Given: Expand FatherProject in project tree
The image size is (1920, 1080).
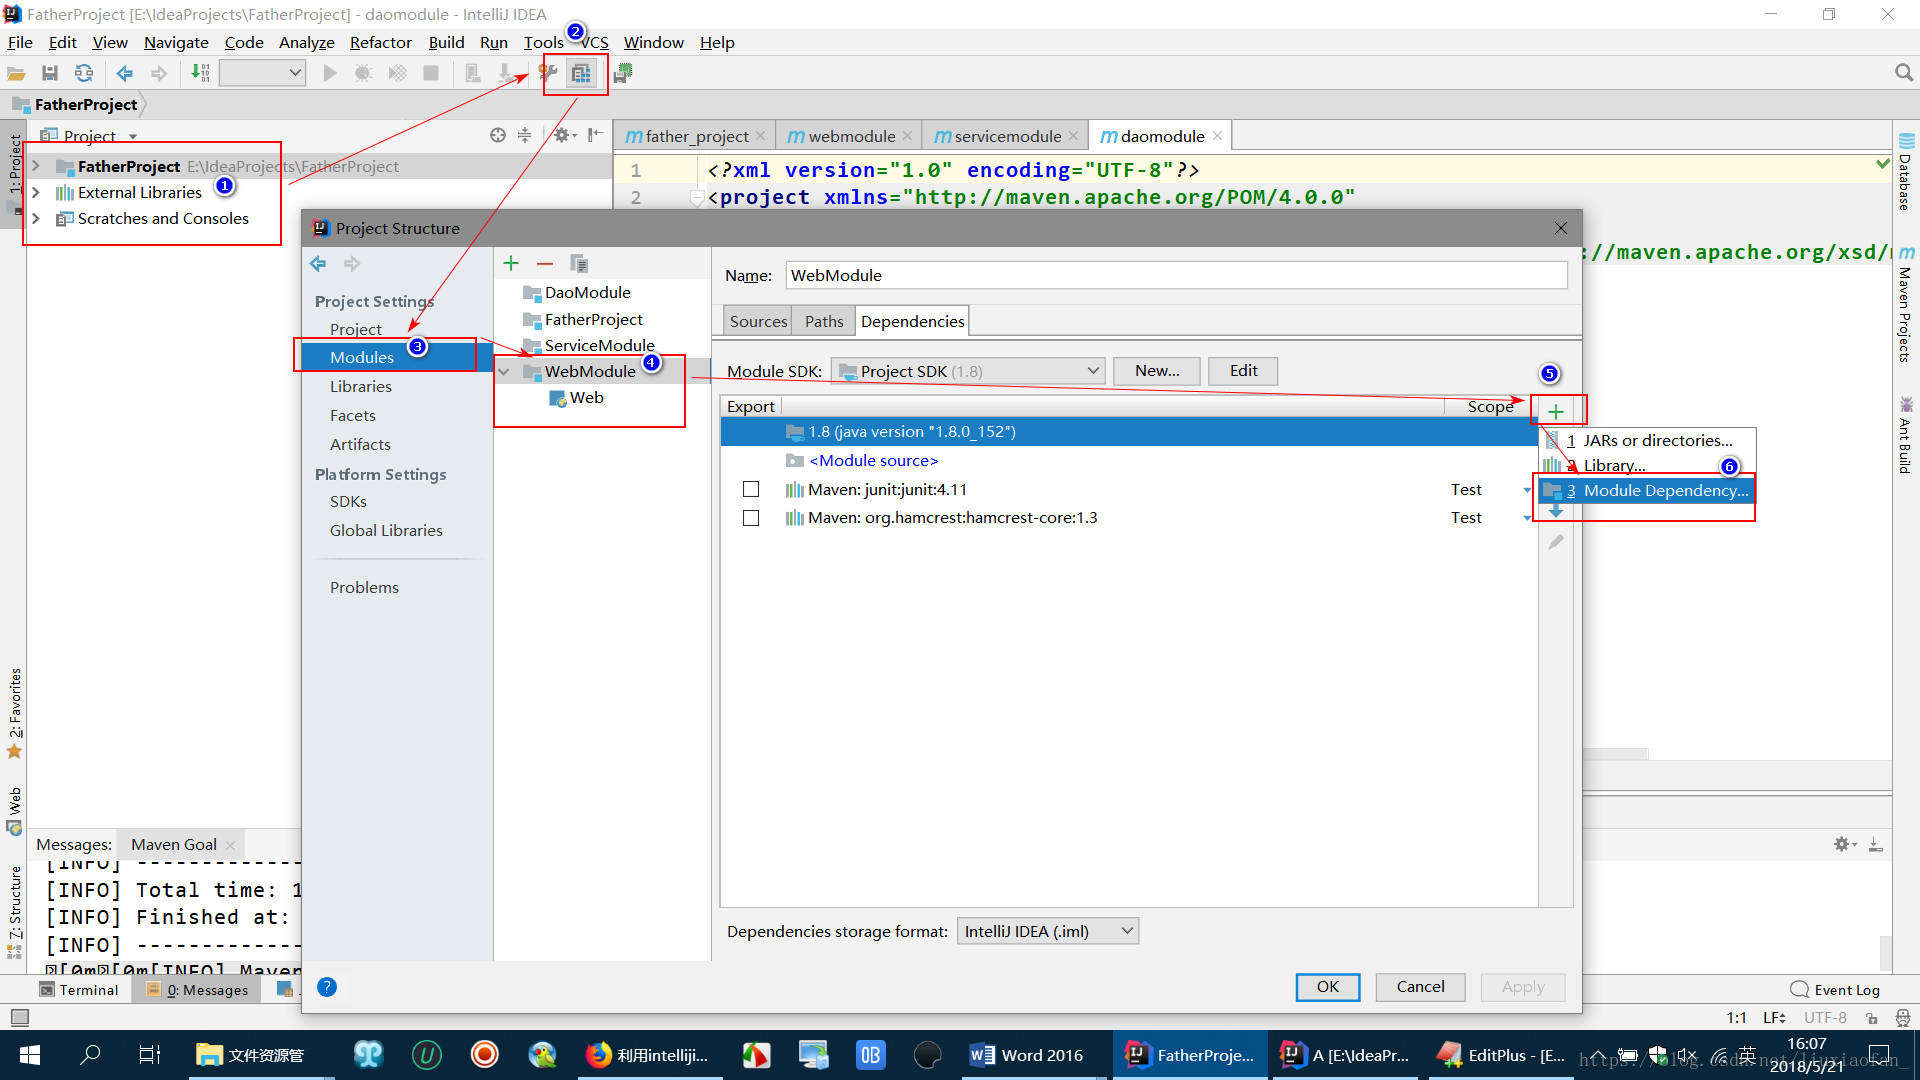Looking at the screenshot, I should pyautogui.click(x=36, y=166).
